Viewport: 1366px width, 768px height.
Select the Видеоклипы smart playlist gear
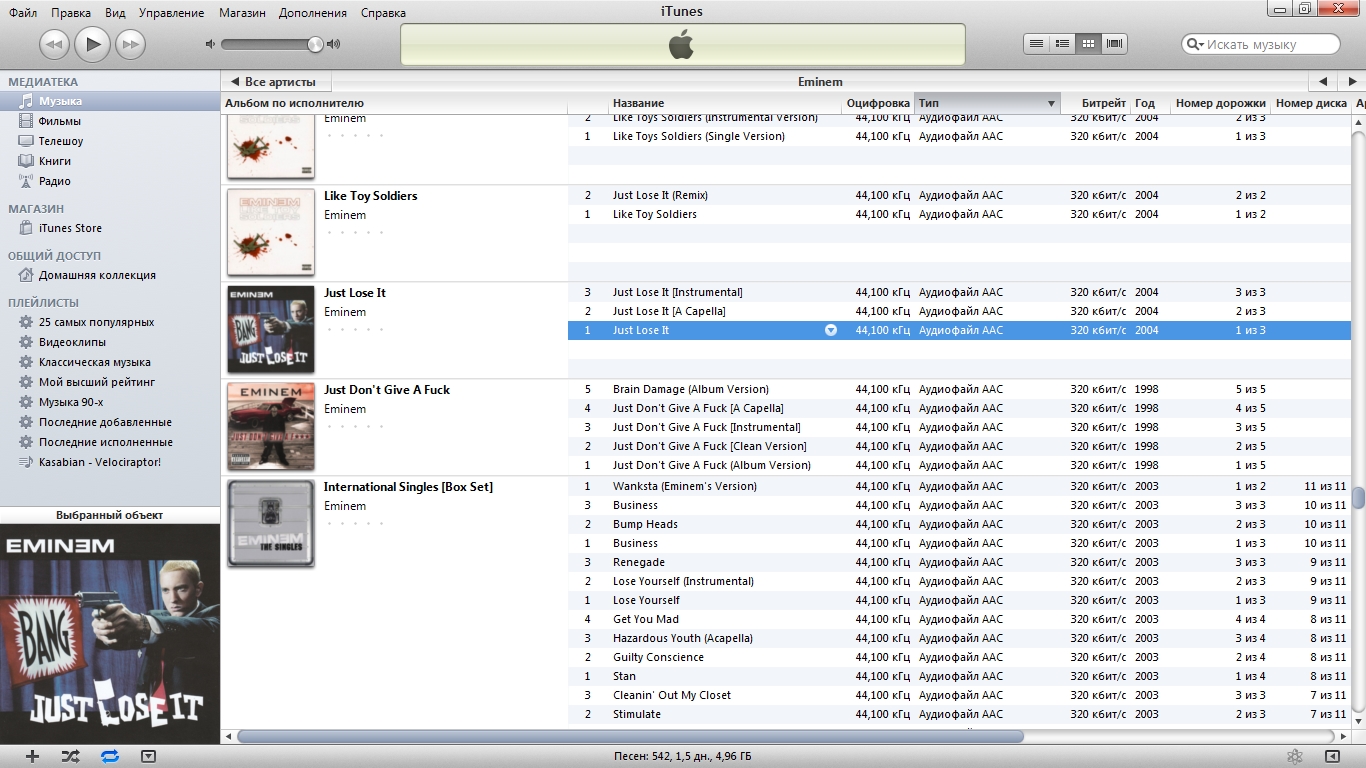[26, 342]
